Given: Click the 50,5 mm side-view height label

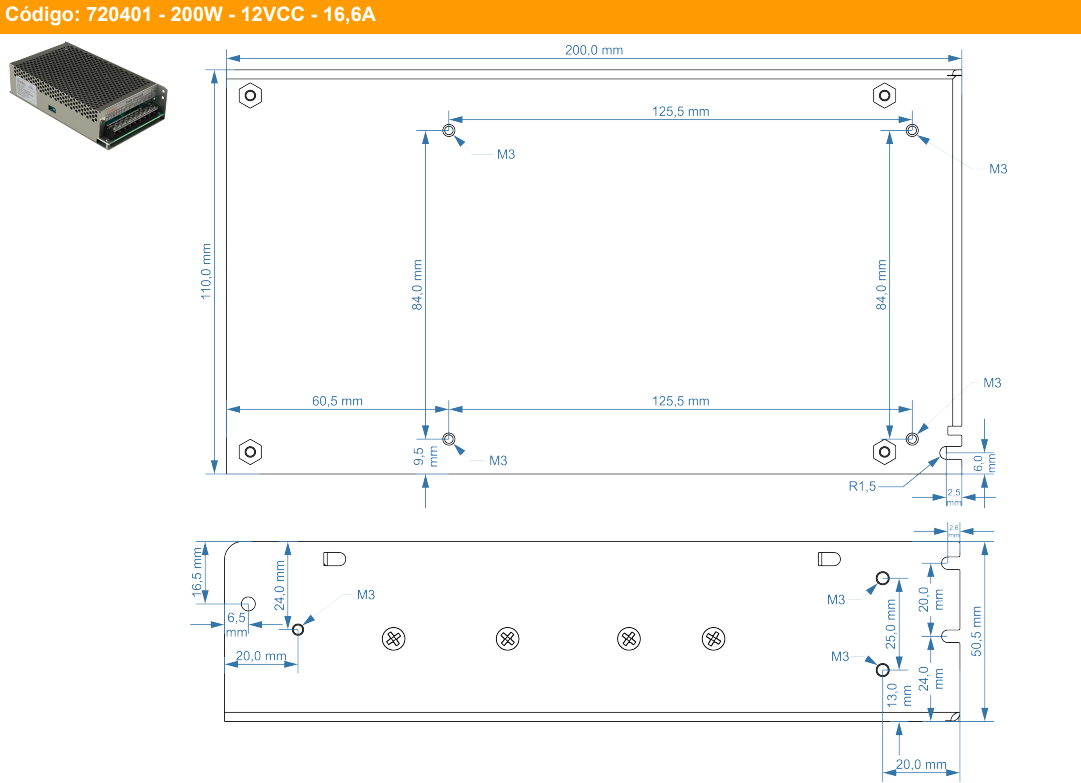Looking at the screenshot, I should pos(976,631).
